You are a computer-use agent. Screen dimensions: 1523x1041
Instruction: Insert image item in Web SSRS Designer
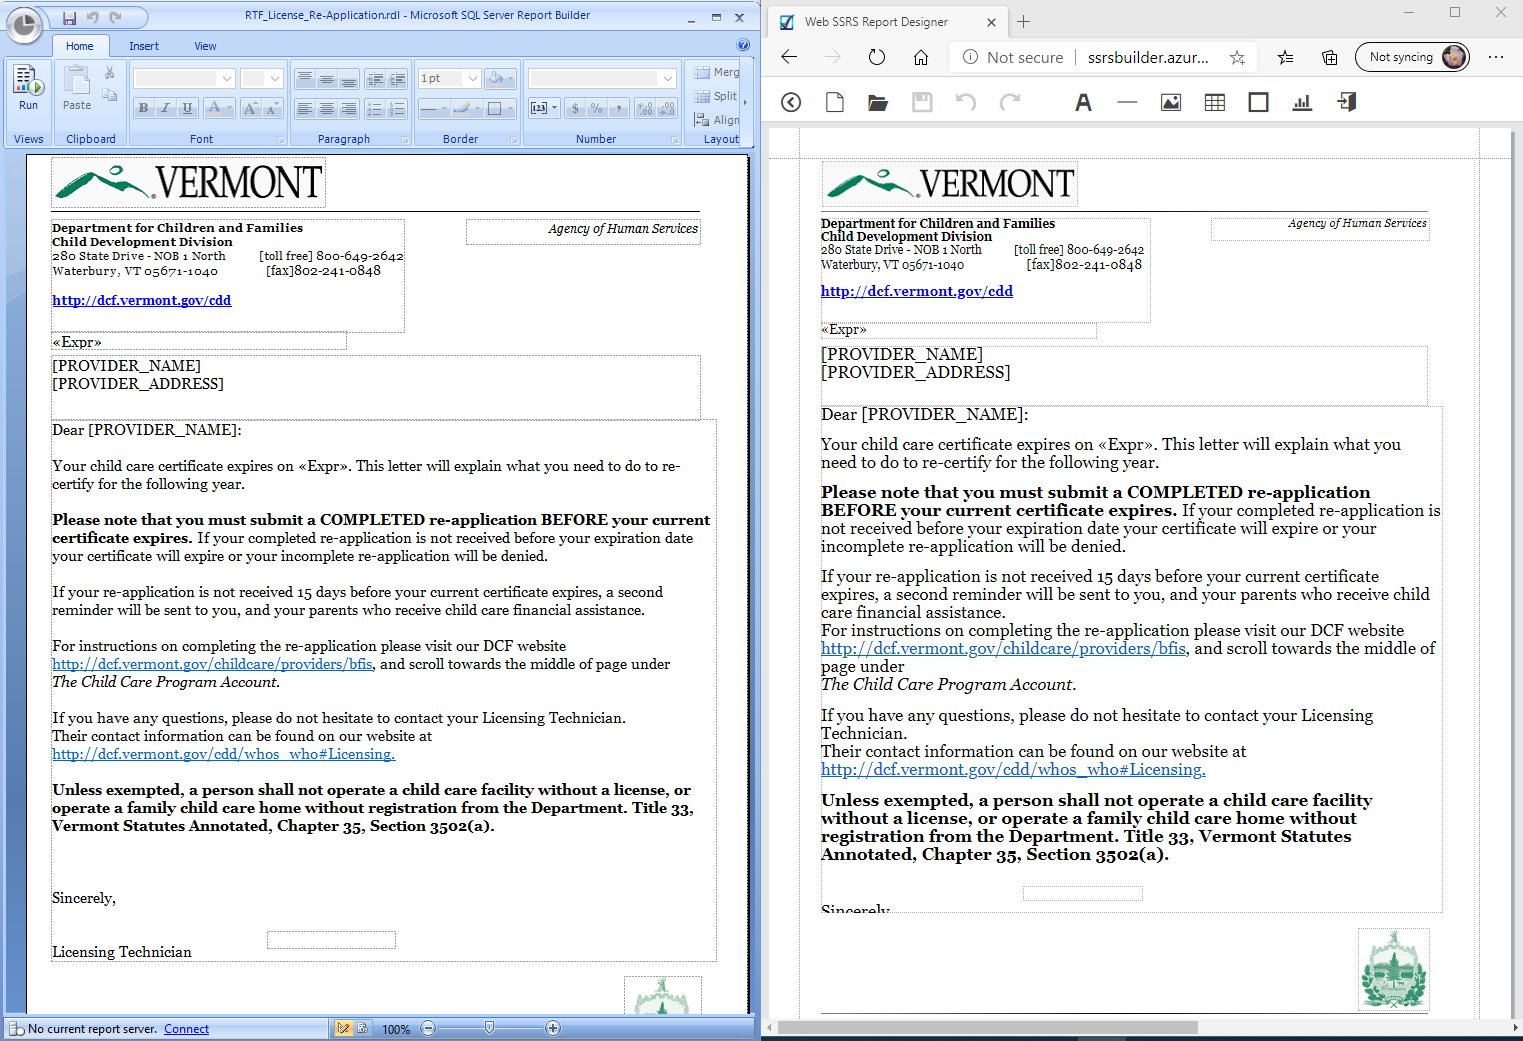coord(1171,102)
